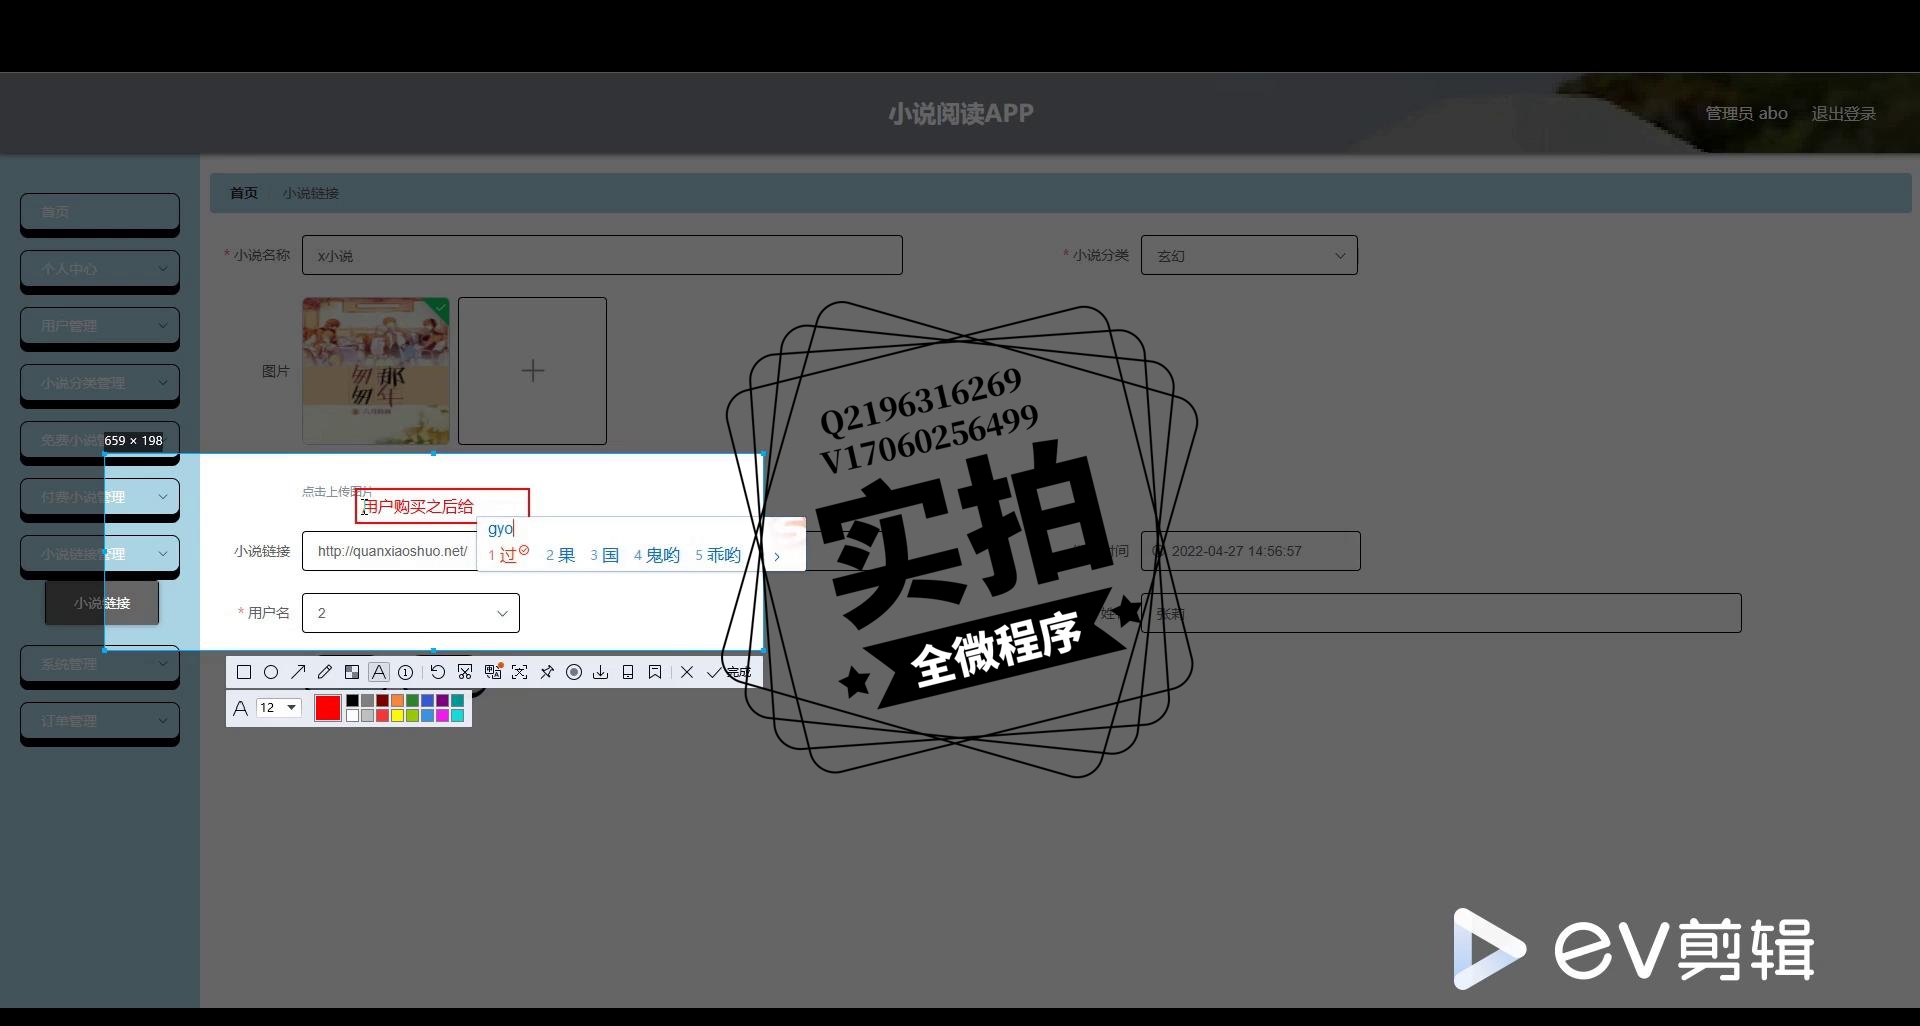1920x1026 pixels.
Task: Pin the screenshot to the screen
Action: click(x=546, y=672)
